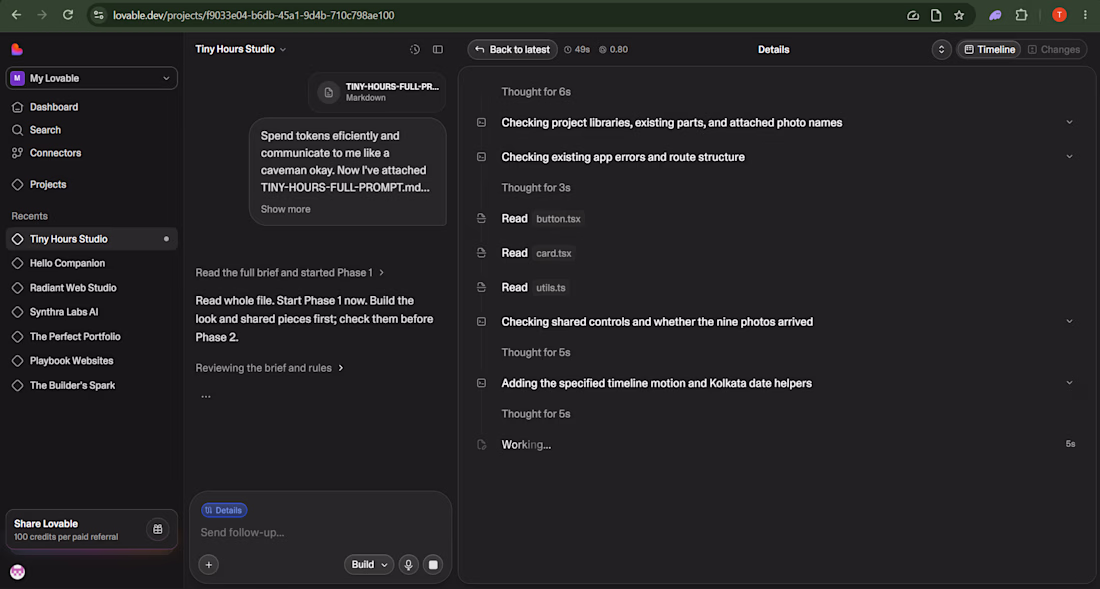Open Connectors in sidebar
Viewport: 1100px width, 589px height.
pos(55,153)
